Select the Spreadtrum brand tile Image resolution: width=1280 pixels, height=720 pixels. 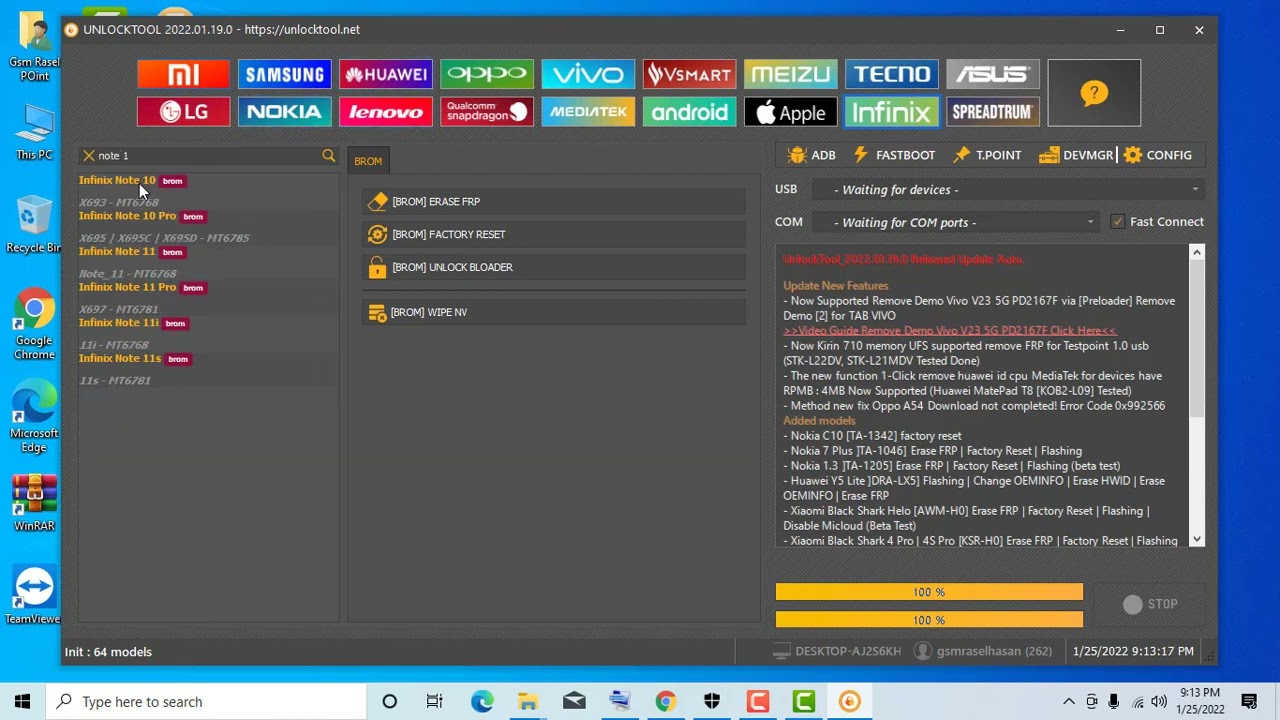[992, 112]
